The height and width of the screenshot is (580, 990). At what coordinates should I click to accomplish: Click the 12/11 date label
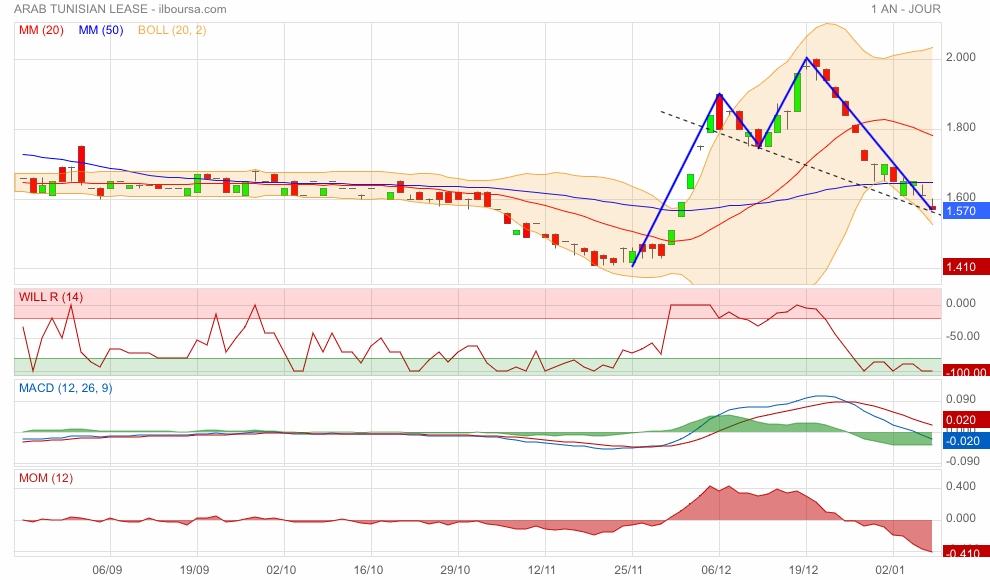[x=542, y=570]
